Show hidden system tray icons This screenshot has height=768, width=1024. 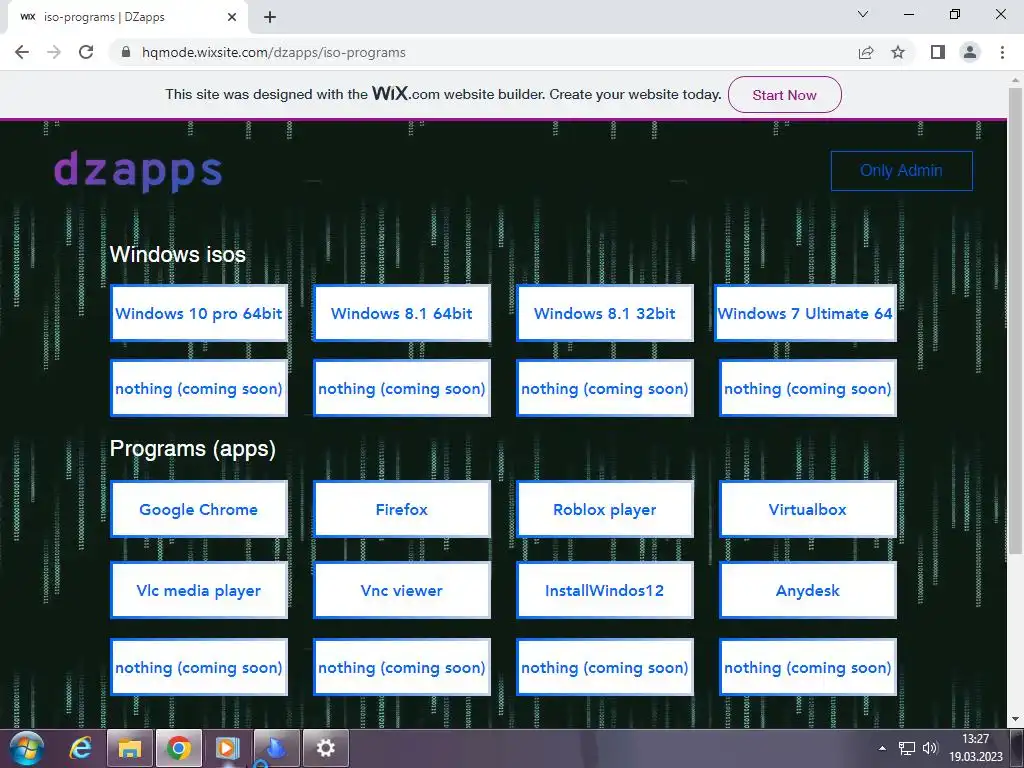click(882, 748)
